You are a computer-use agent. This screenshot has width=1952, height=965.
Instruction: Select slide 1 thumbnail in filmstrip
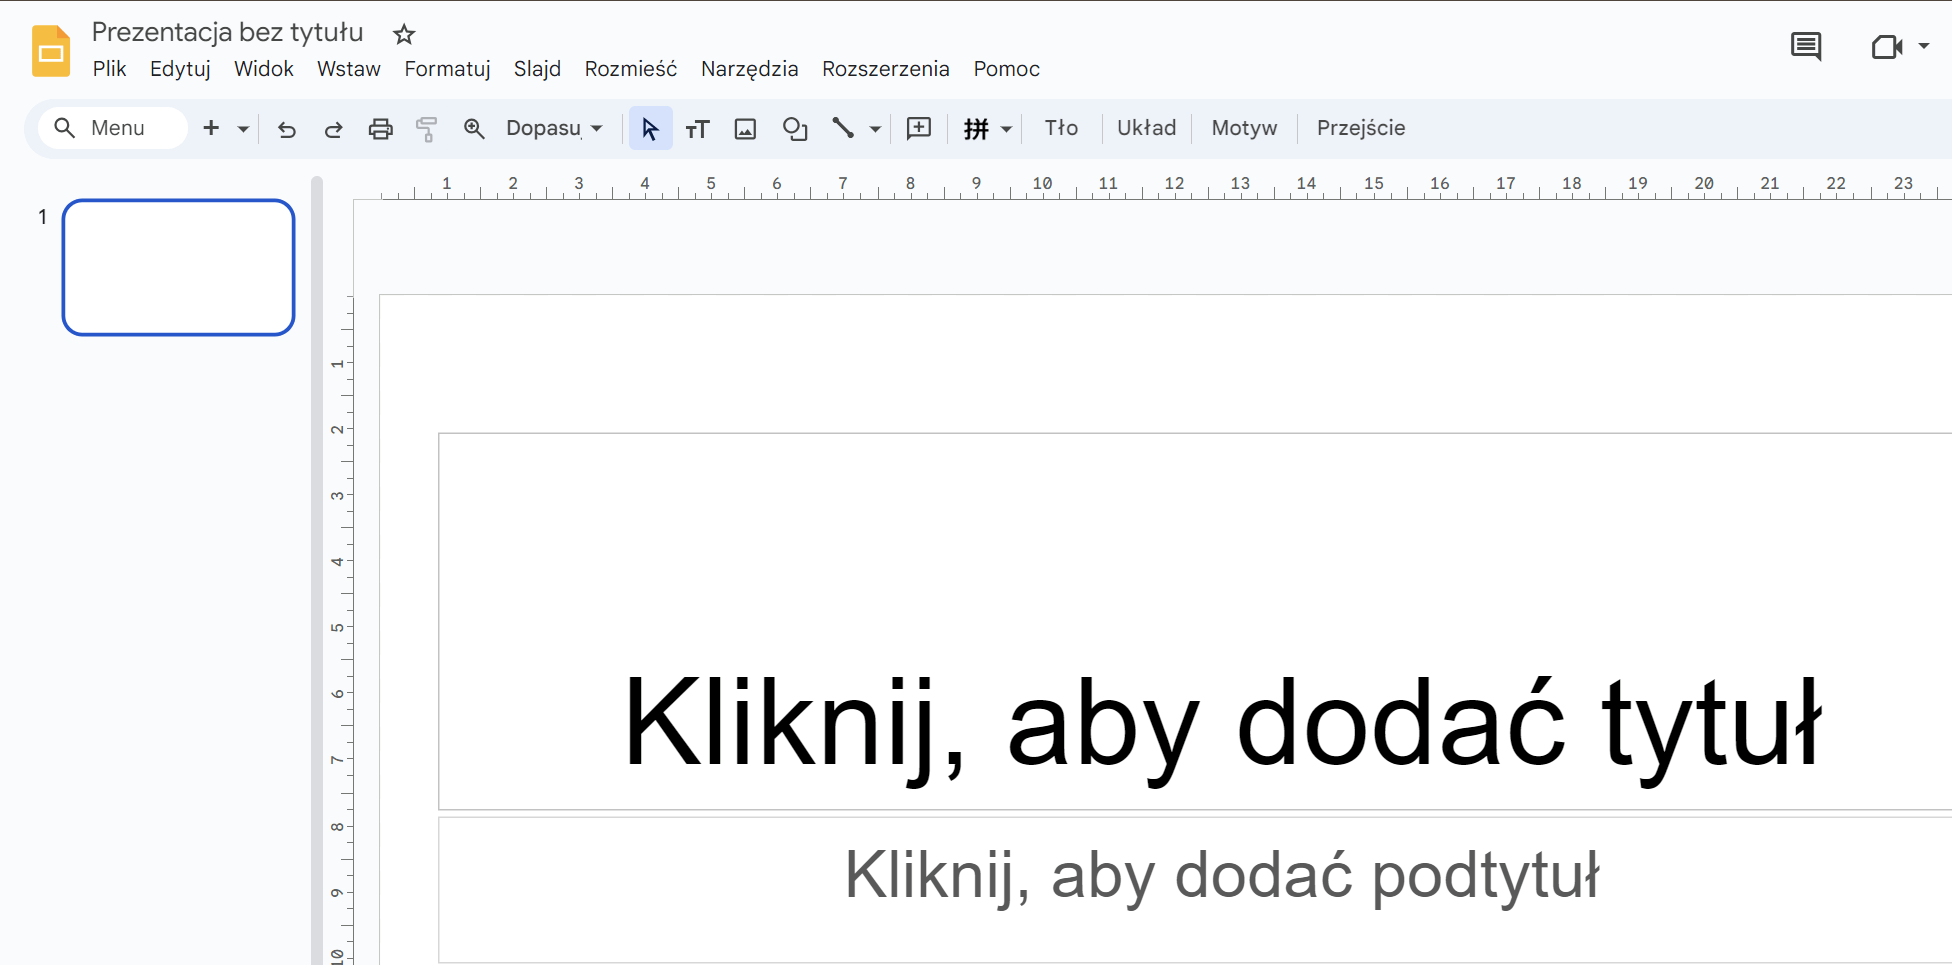178,267
